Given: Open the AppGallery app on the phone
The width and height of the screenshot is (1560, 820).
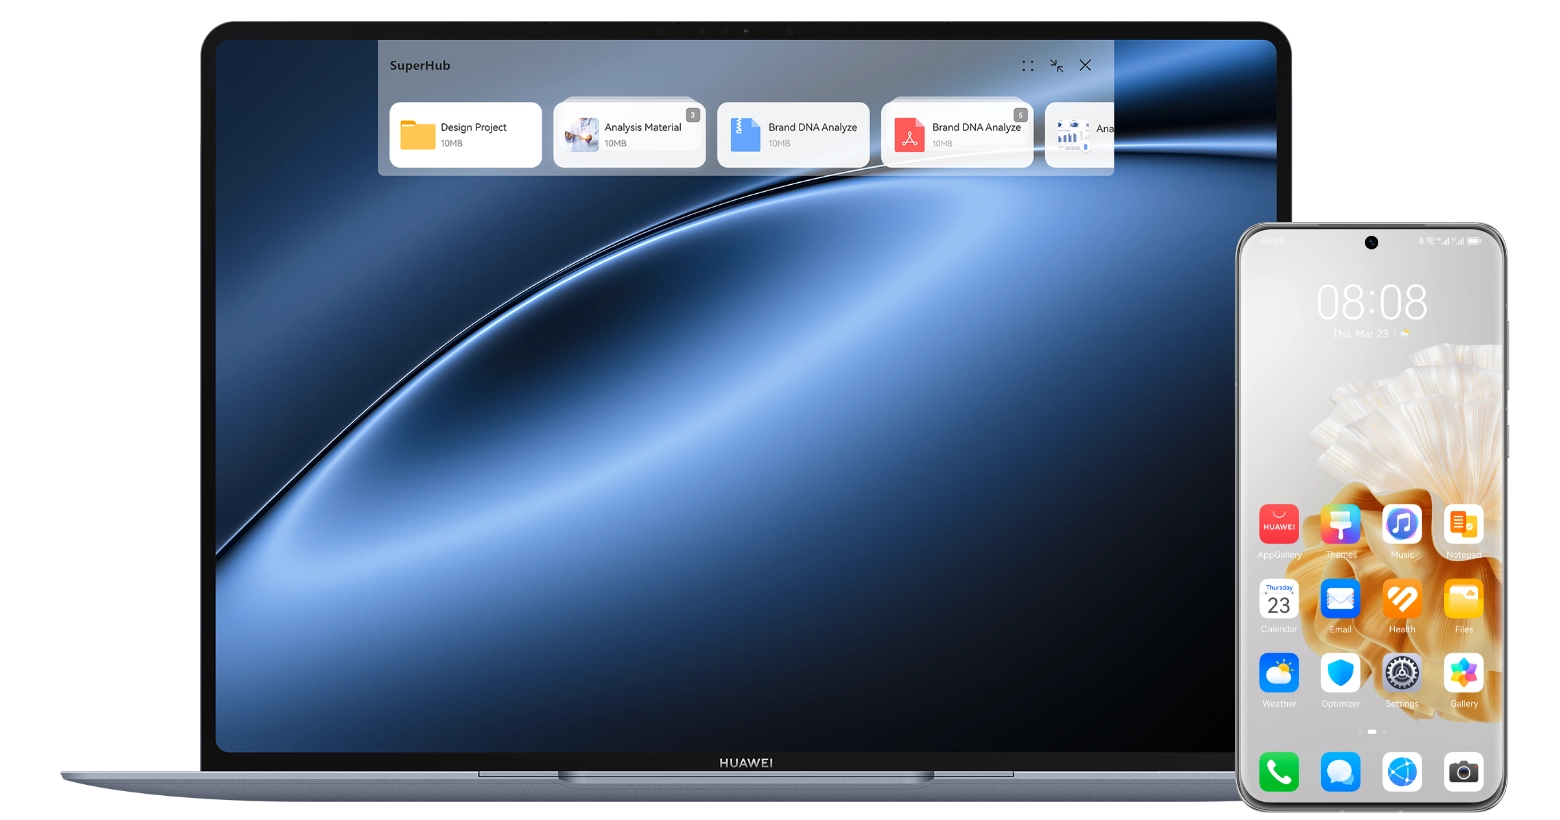Looking at the screenshot, I should 1278,525.
